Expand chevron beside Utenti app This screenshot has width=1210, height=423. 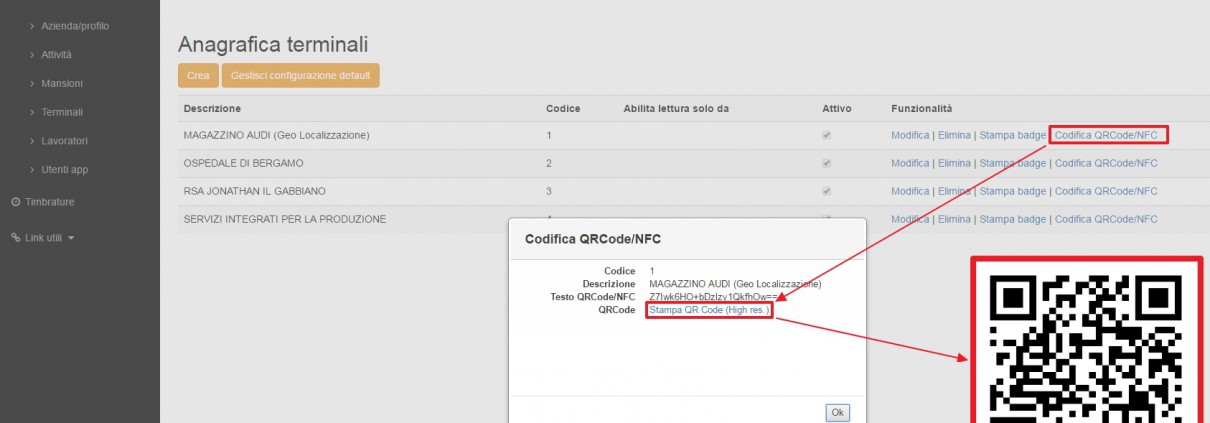(32, 170)
